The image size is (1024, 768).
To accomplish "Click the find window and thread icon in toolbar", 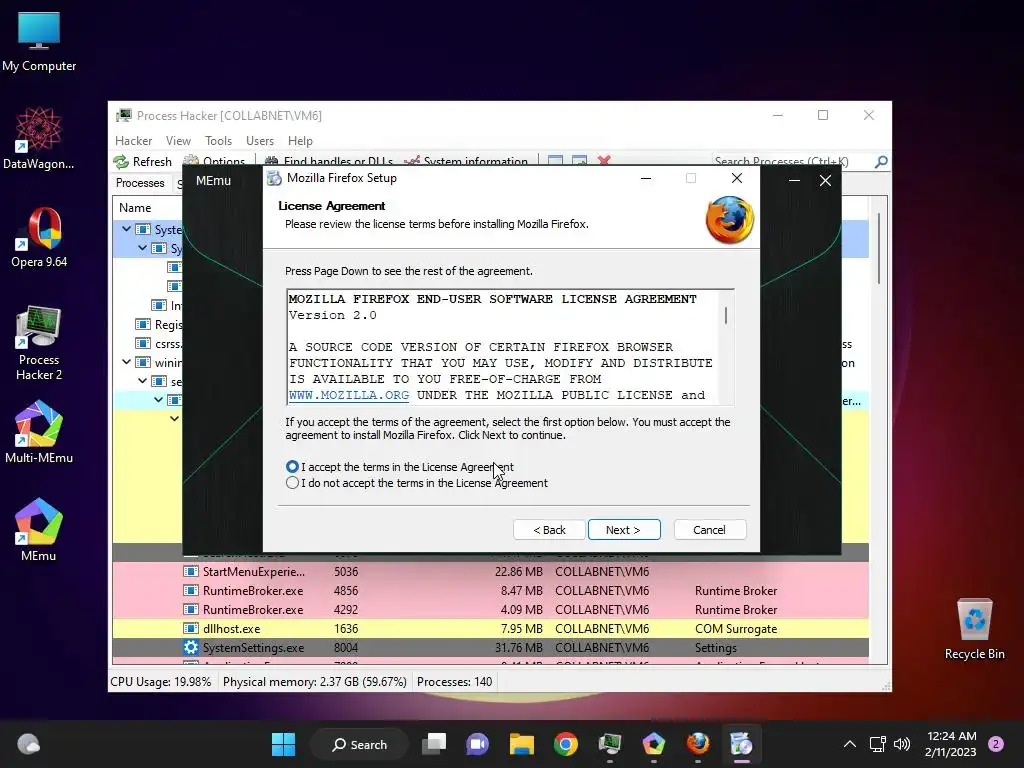I will pyautogui.click(x=579, y=160).
